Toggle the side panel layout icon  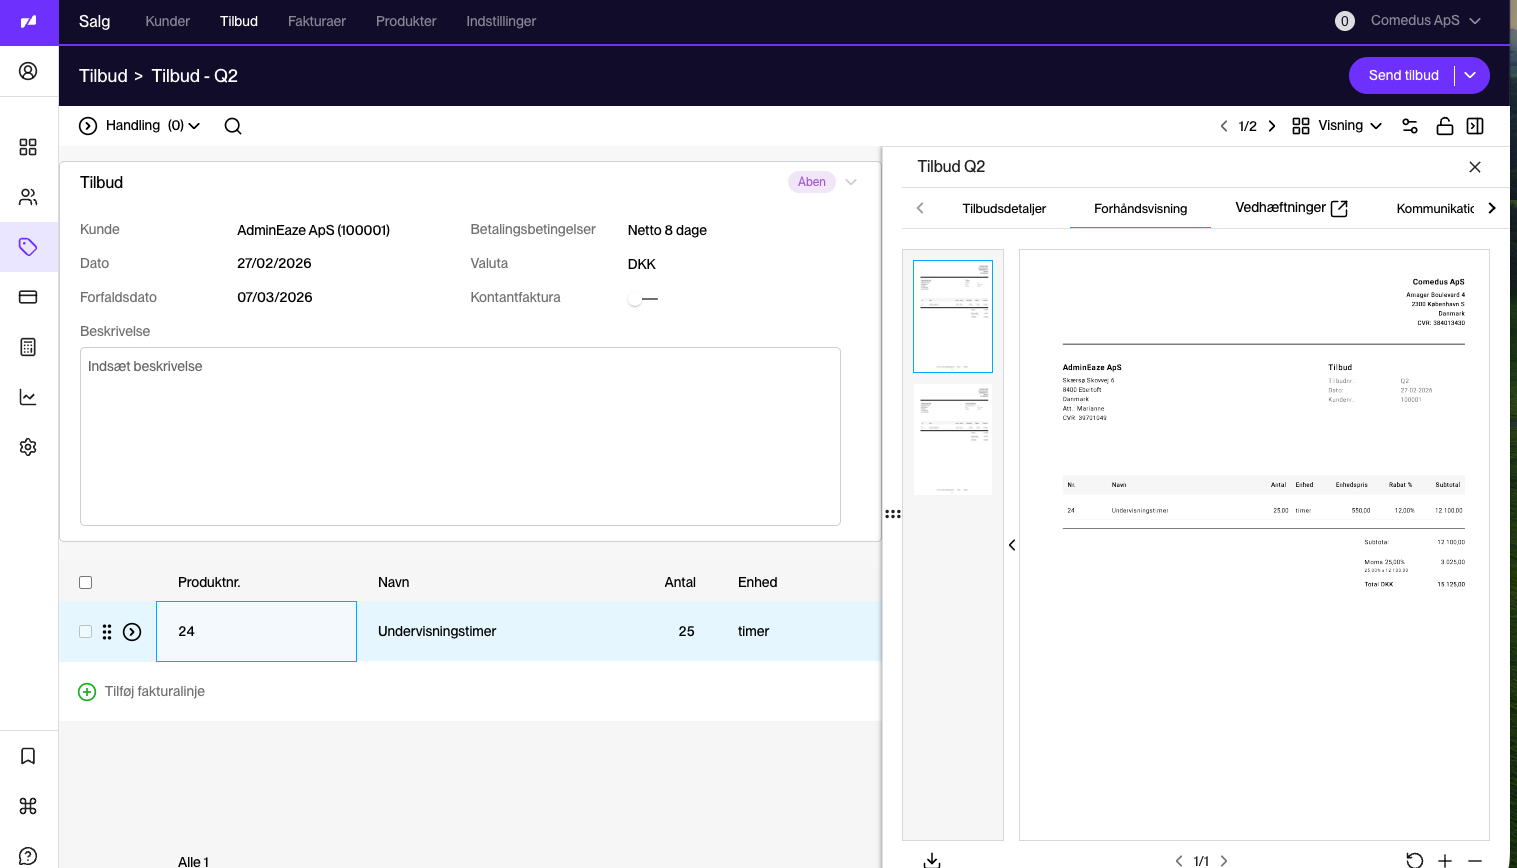tap(1475, 126)
